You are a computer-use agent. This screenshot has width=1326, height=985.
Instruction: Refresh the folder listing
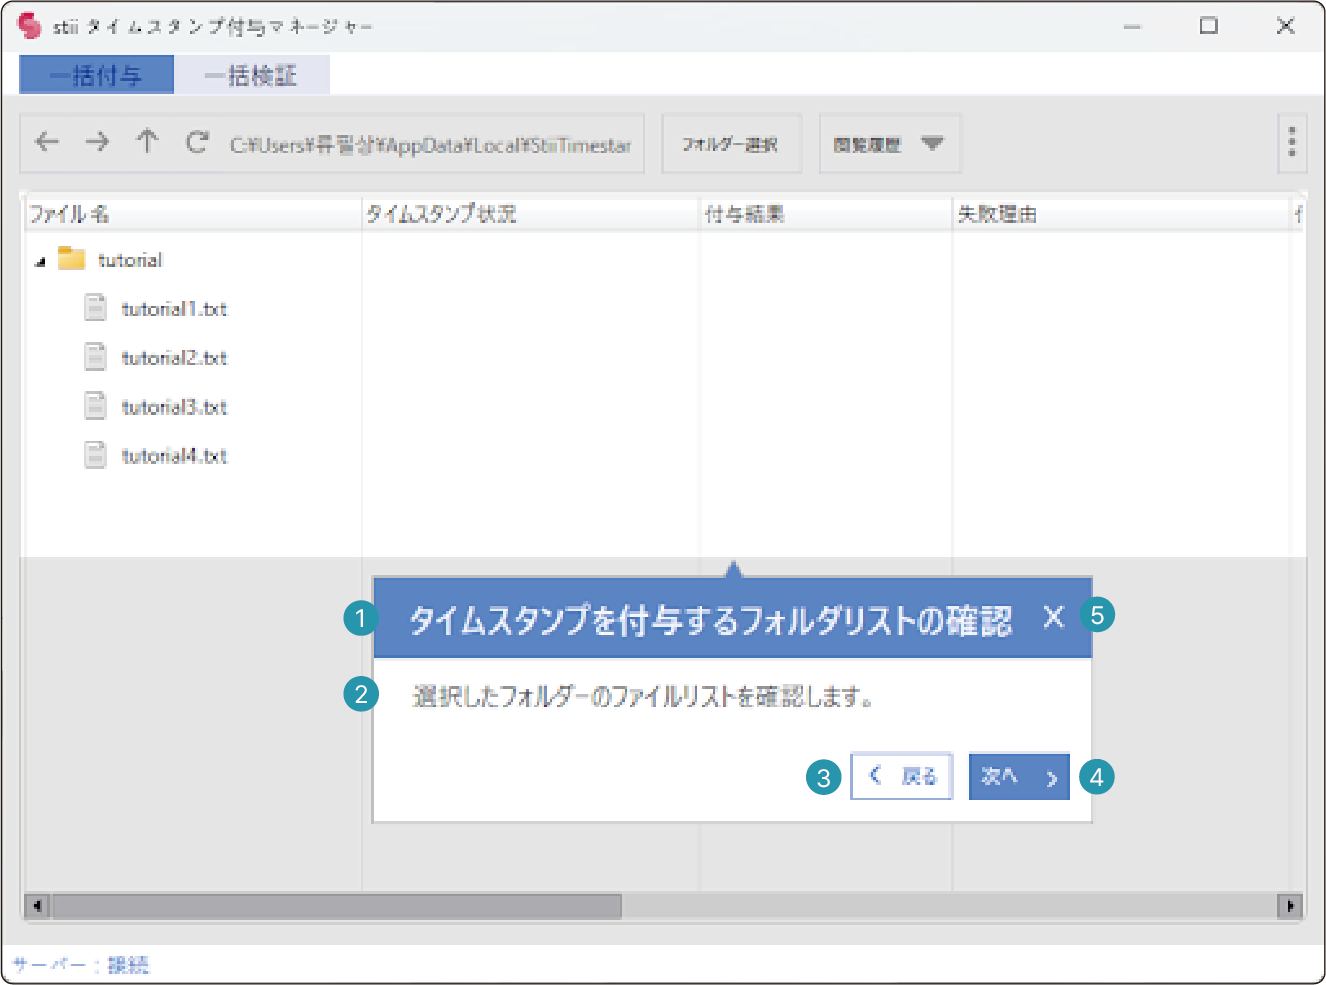[197, 142]
